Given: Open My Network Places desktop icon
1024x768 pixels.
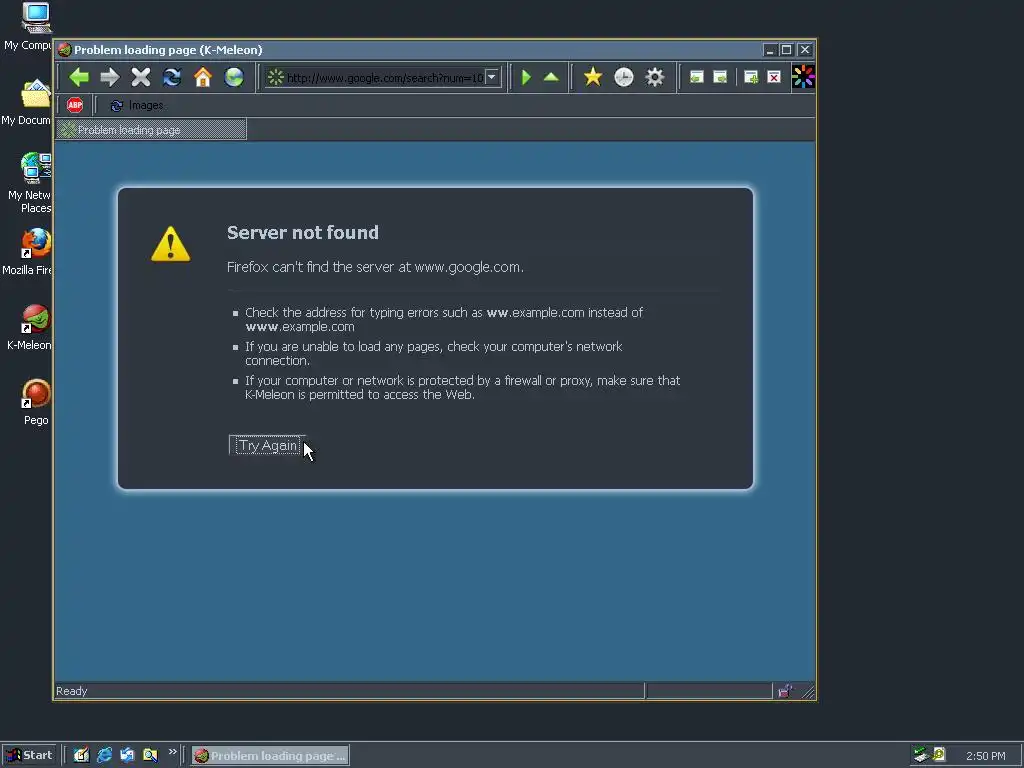Looking at the screenshot, I should [x=35, y=183].
